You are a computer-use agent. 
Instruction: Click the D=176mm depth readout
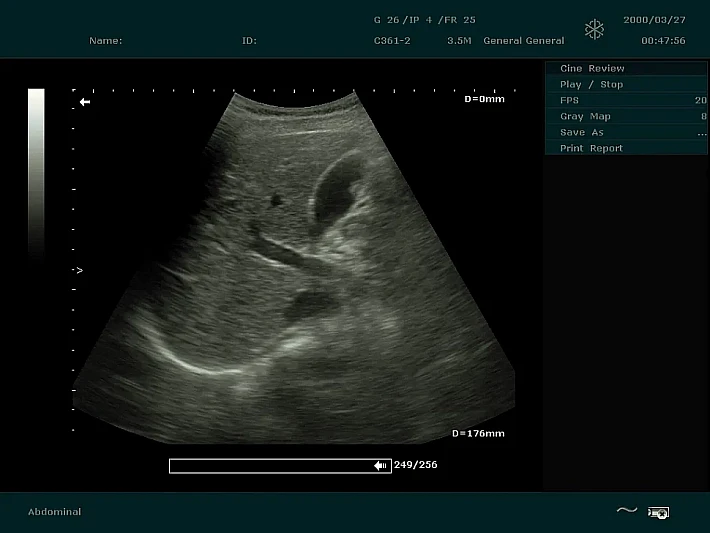tap(478, 433)
